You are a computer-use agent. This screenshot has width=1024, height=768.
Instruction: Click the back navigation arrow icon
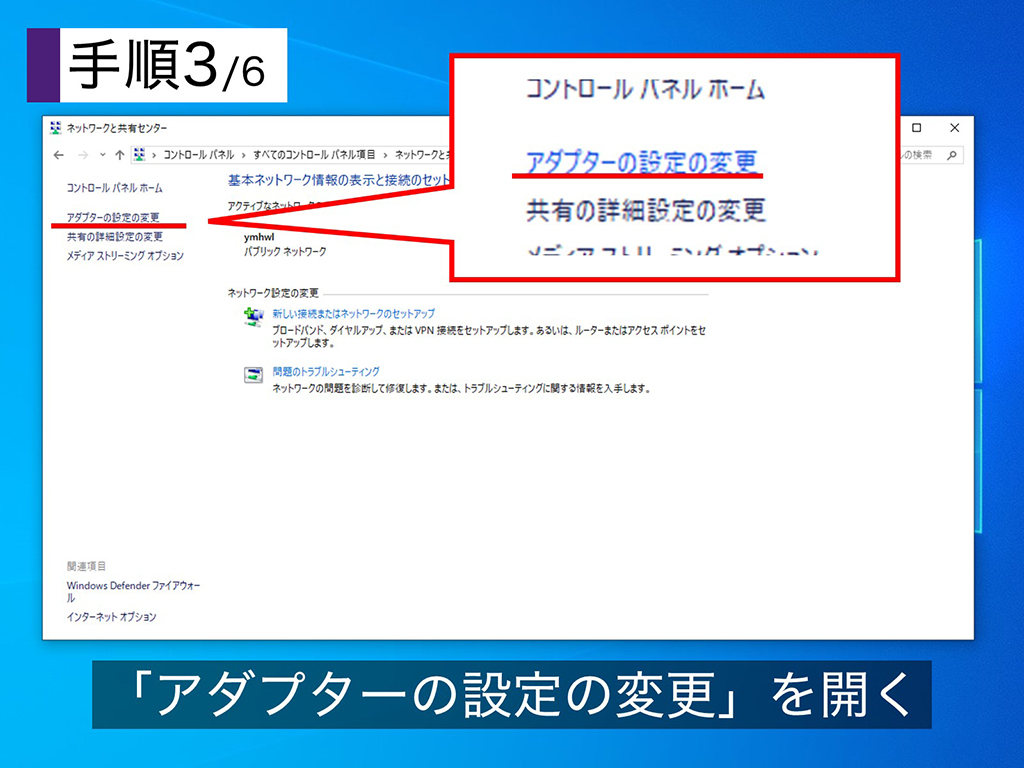click(x=57, y=155)
